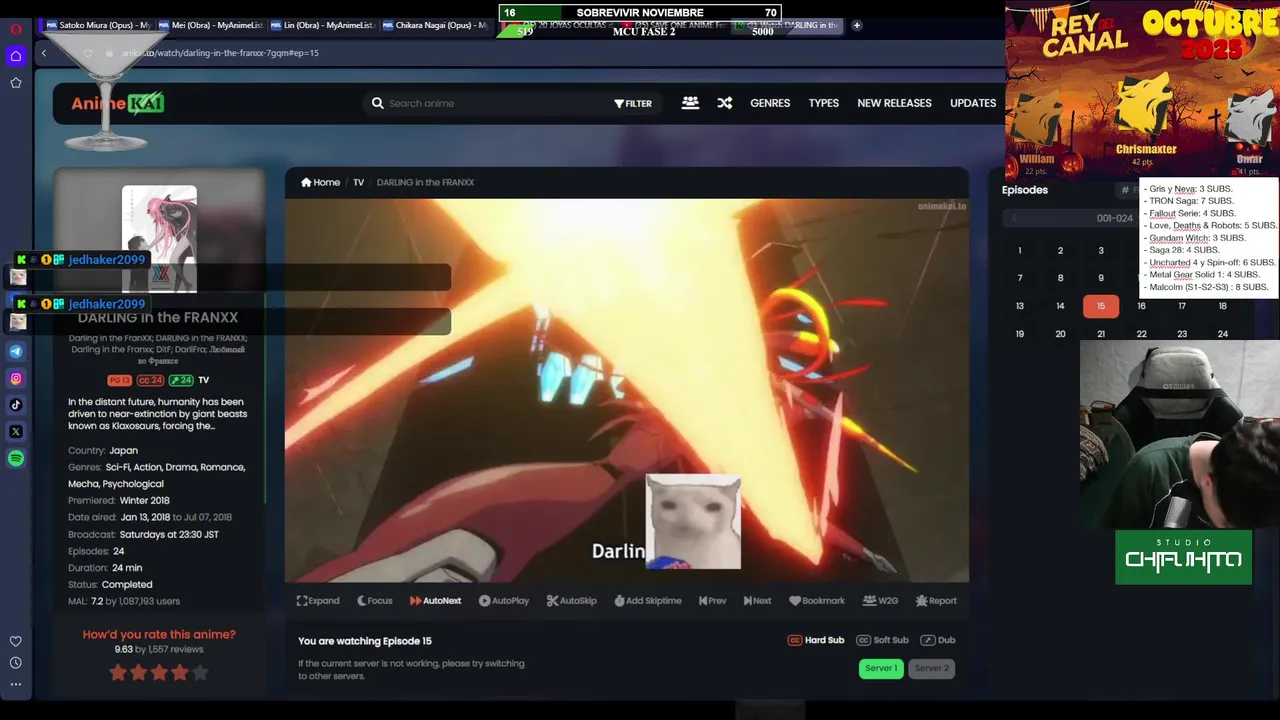Open the watch-together people icon in header
1280x720 pixels.
click(x=690, y=103)
